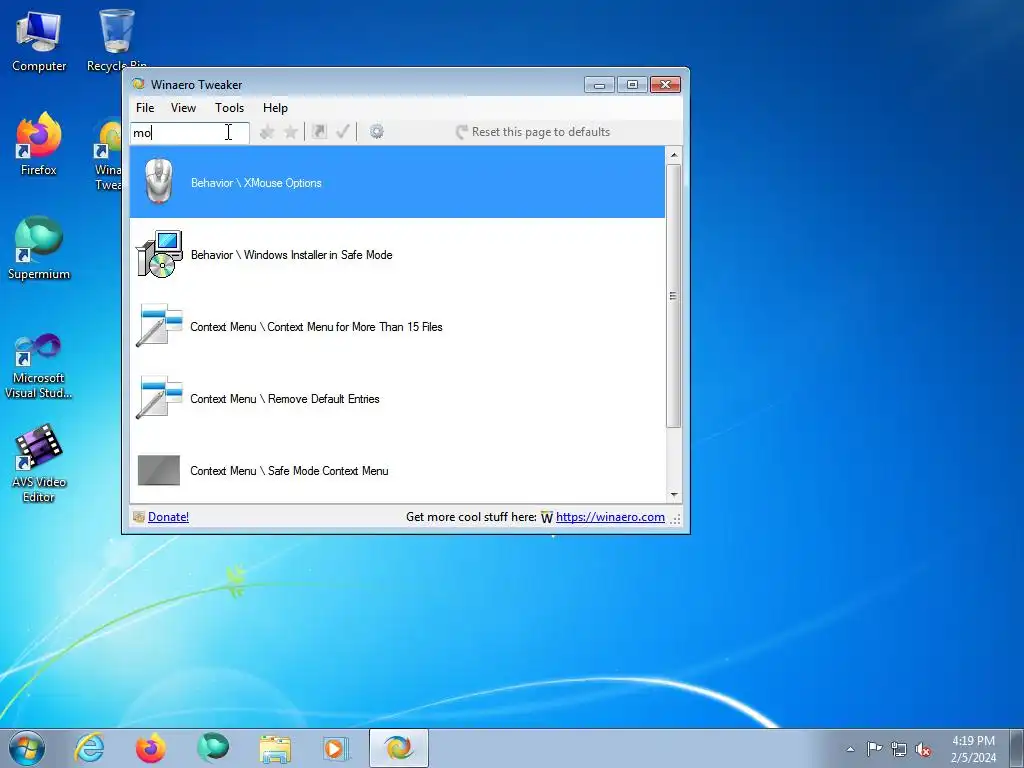Select Behavior \ XMouse Options result
1024x768 pixels.
(x=397, y=182)
